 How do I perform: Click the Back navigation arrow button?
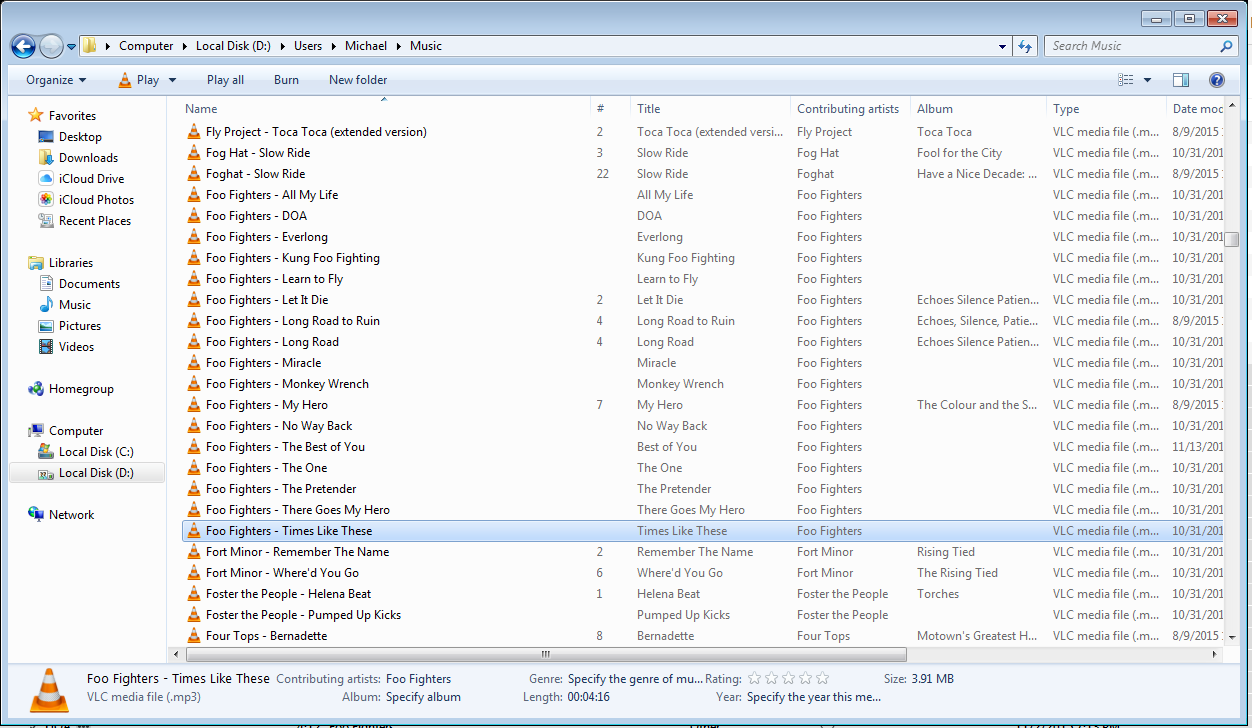23,46
